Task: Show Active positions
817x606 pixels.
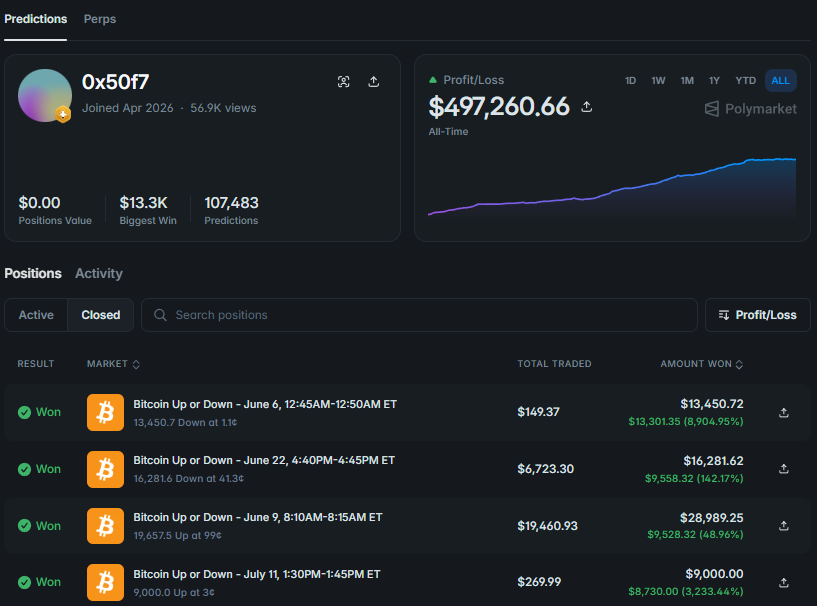Action: coord(36,315)
